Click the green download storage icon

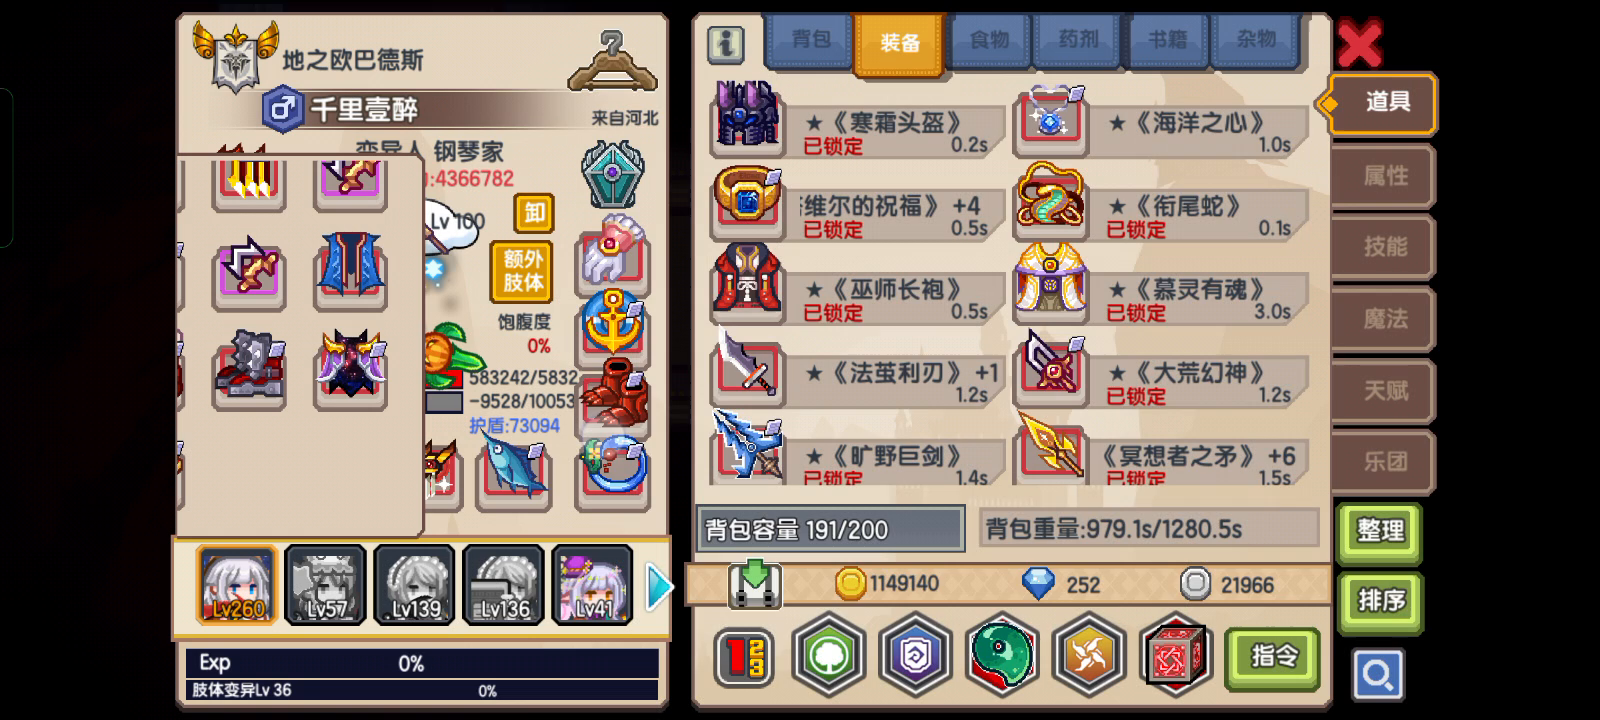755,584
